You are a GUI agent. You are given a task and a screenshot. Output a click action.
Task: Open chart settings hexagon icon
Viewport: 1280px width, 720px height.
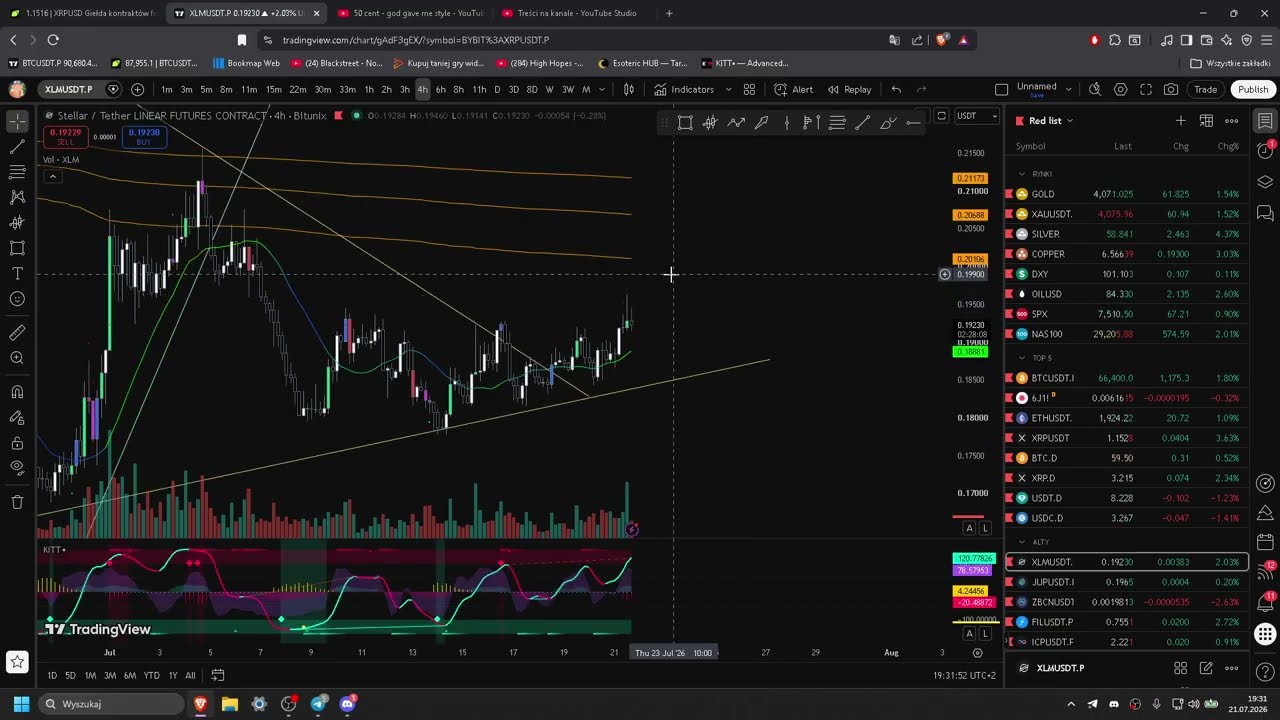[x=1120, y=89]
